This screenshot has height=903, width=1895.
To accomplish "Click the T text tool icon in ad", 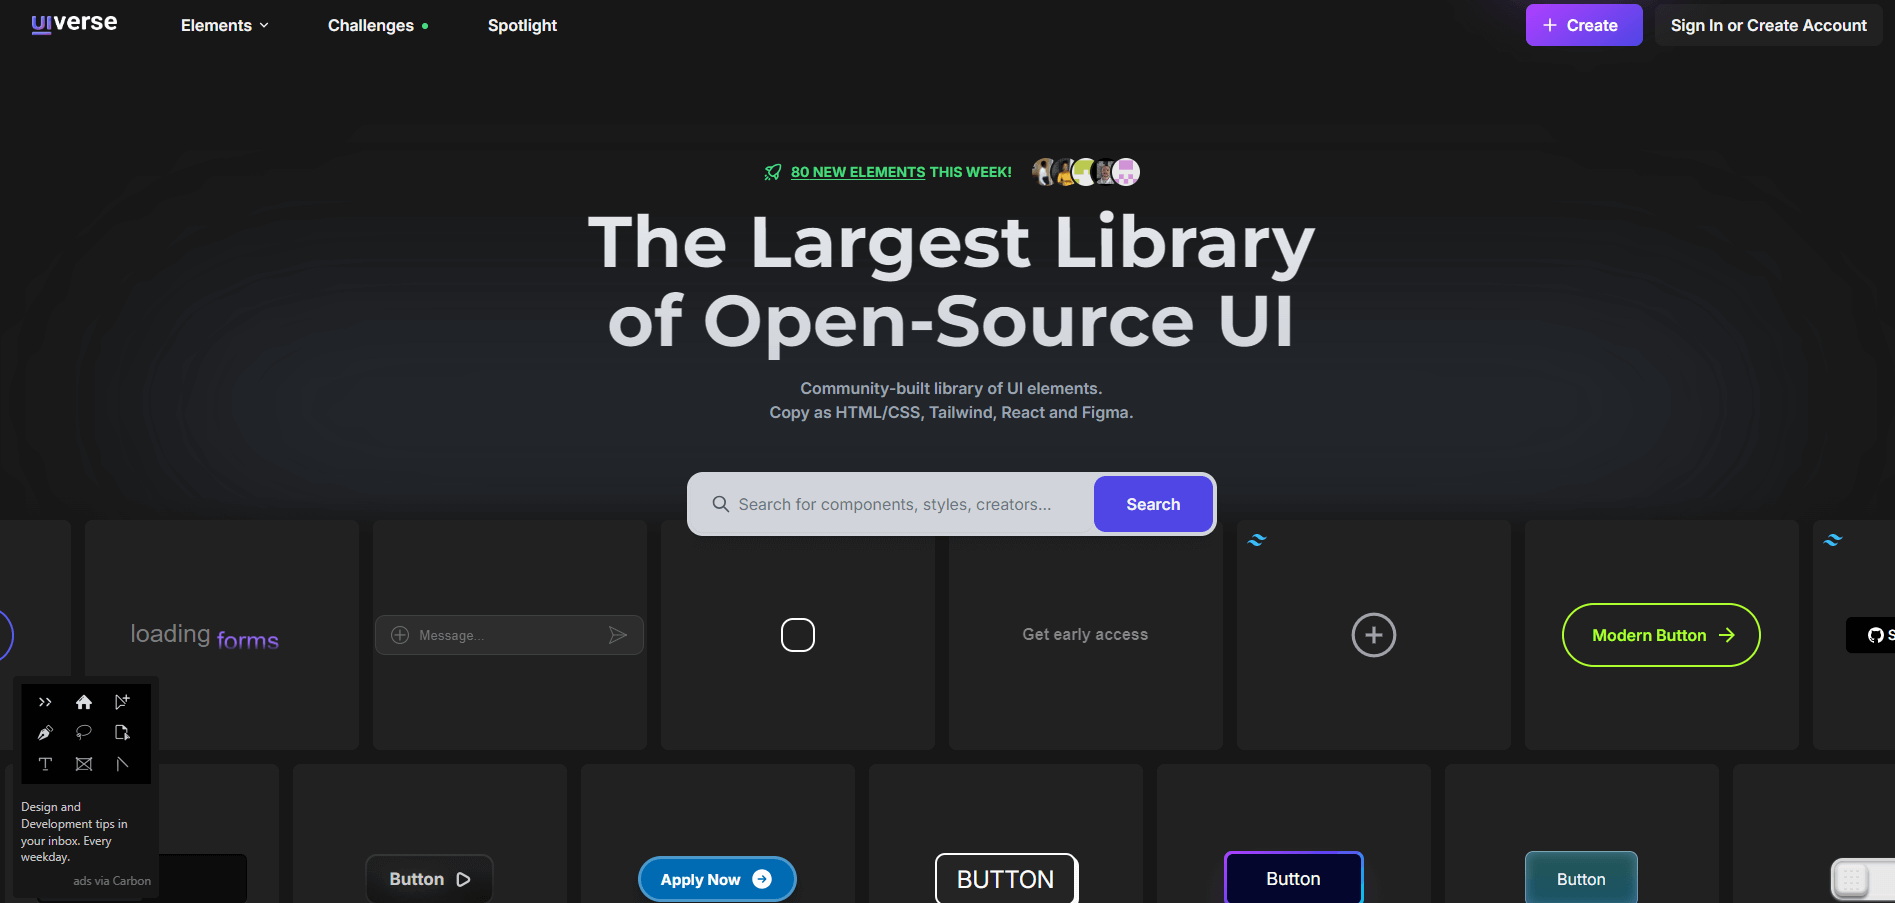I will point(45,764).
